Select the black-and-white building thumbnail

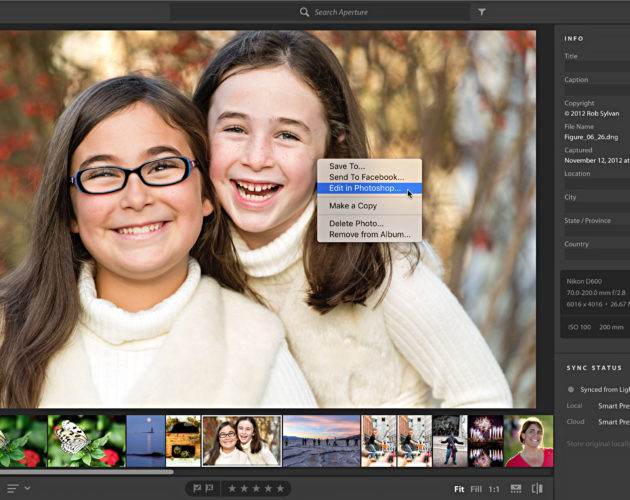point(450,441)
